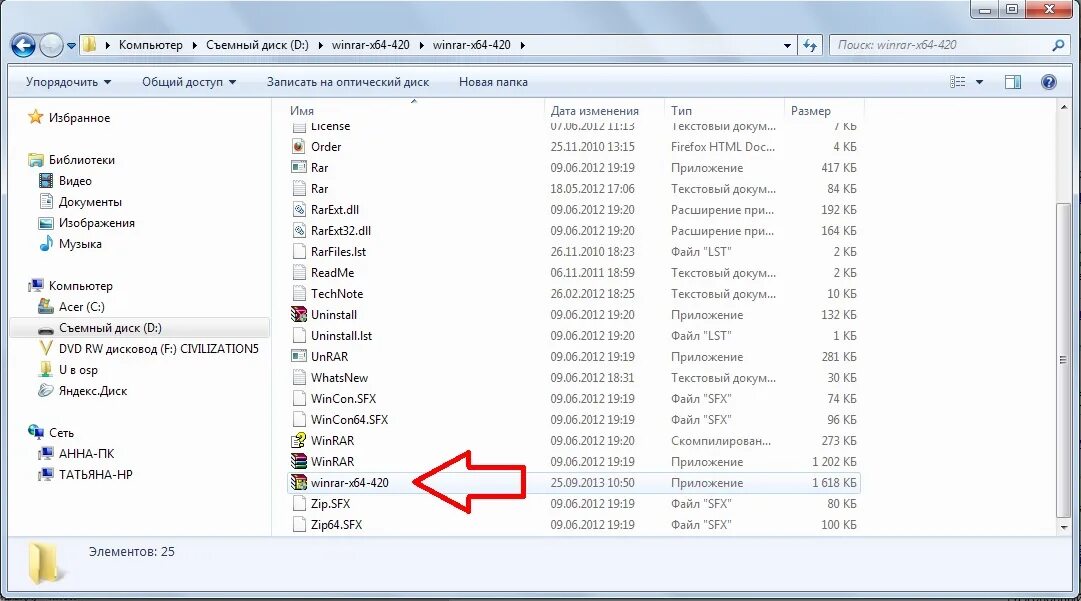Click the Rar text document icon (84 КБ)
The width and height of the screenshot is (1081, 601).
[x=299, y=189]
